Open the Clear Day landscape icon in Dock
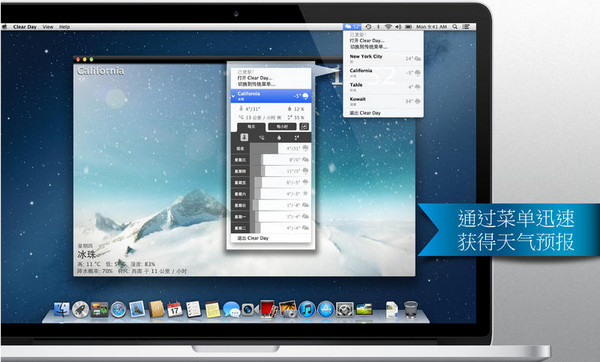The width and height of the screenshot is (600, 362). coord(364,309)
